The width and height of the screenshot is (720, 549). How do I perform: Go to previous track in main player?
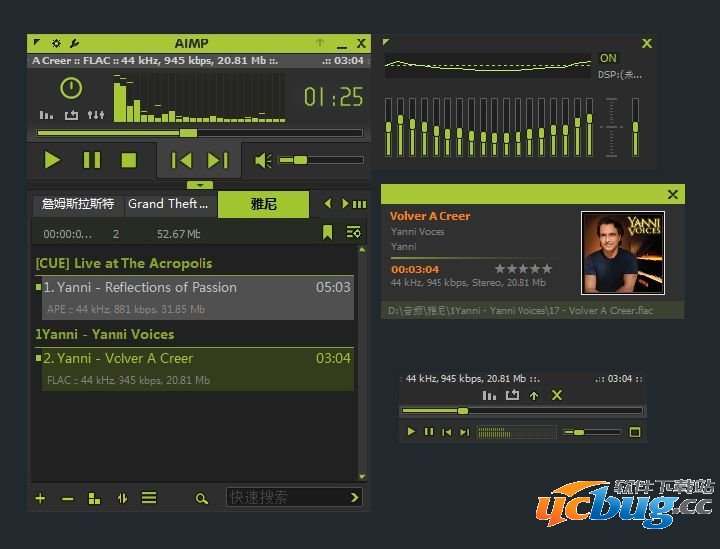(x=181, y=160)
